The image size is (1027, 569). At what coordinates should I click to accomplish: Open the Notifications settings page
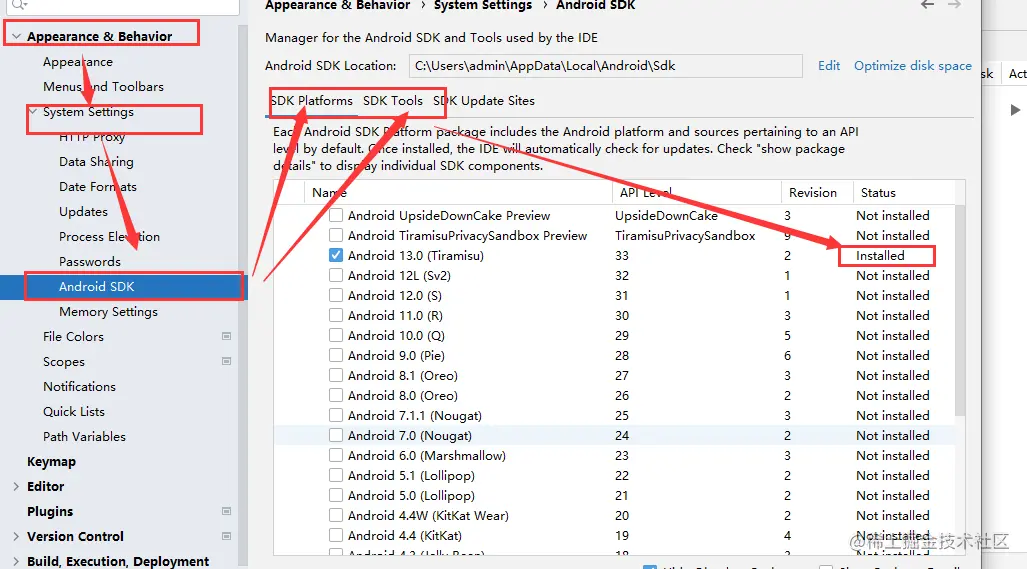coord(79,386)
